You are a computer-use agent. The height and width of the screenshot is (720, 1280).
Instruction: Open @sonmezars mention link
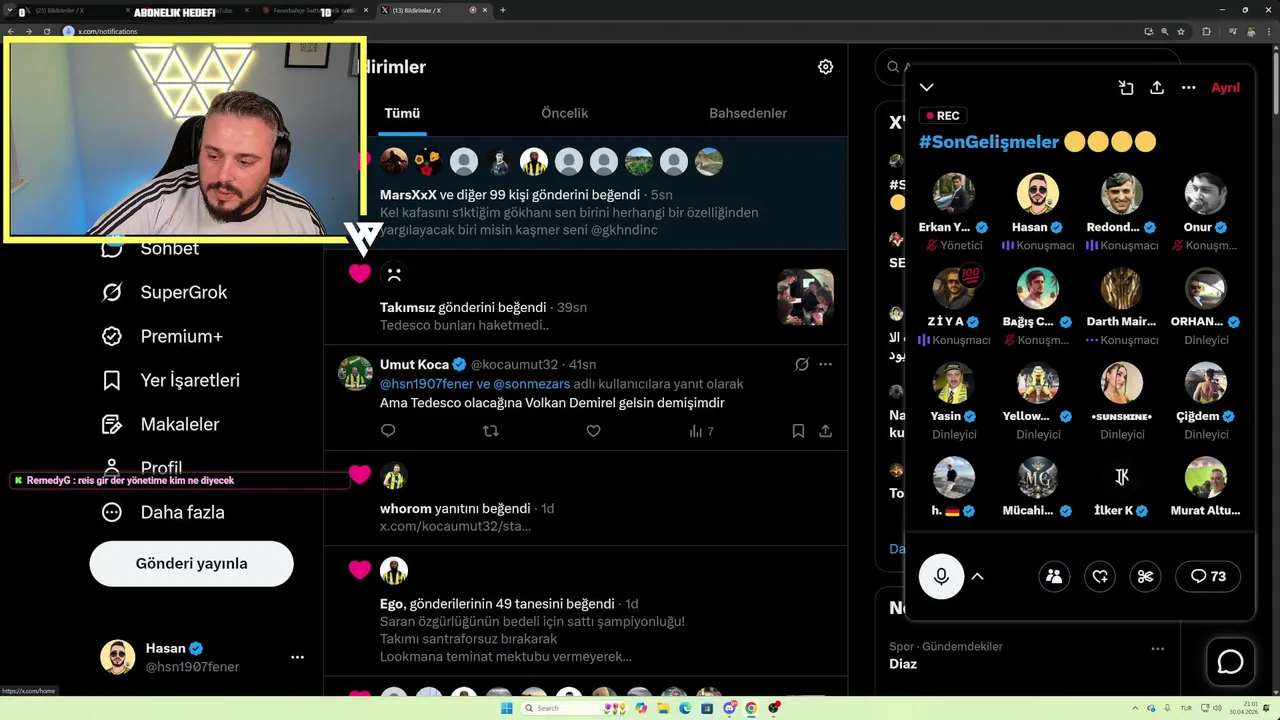tap(532, 384)
